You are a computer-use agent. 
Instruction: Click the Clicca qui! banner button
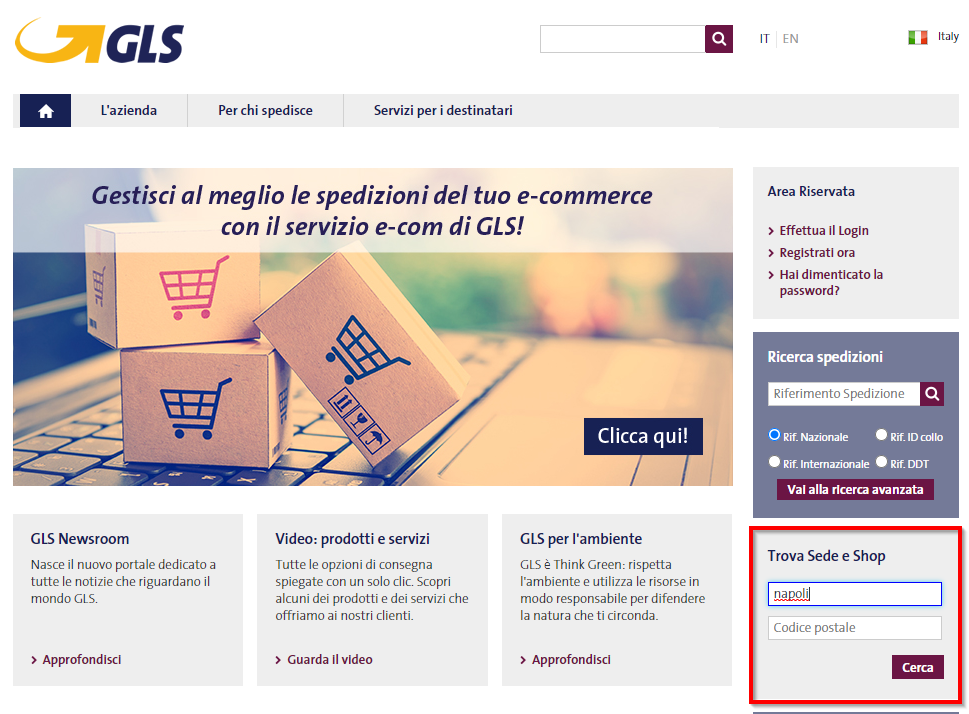tap(643, 436)
